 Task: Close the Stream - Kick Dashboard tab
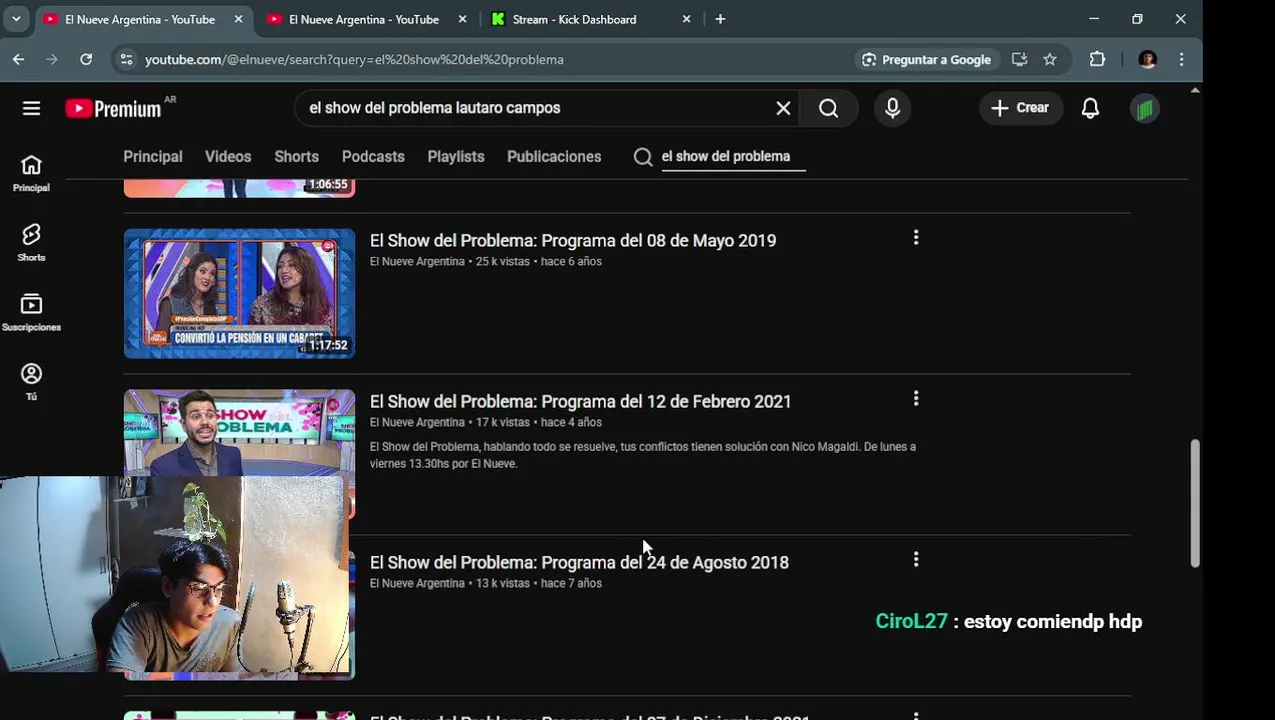[x=686, y=19]
